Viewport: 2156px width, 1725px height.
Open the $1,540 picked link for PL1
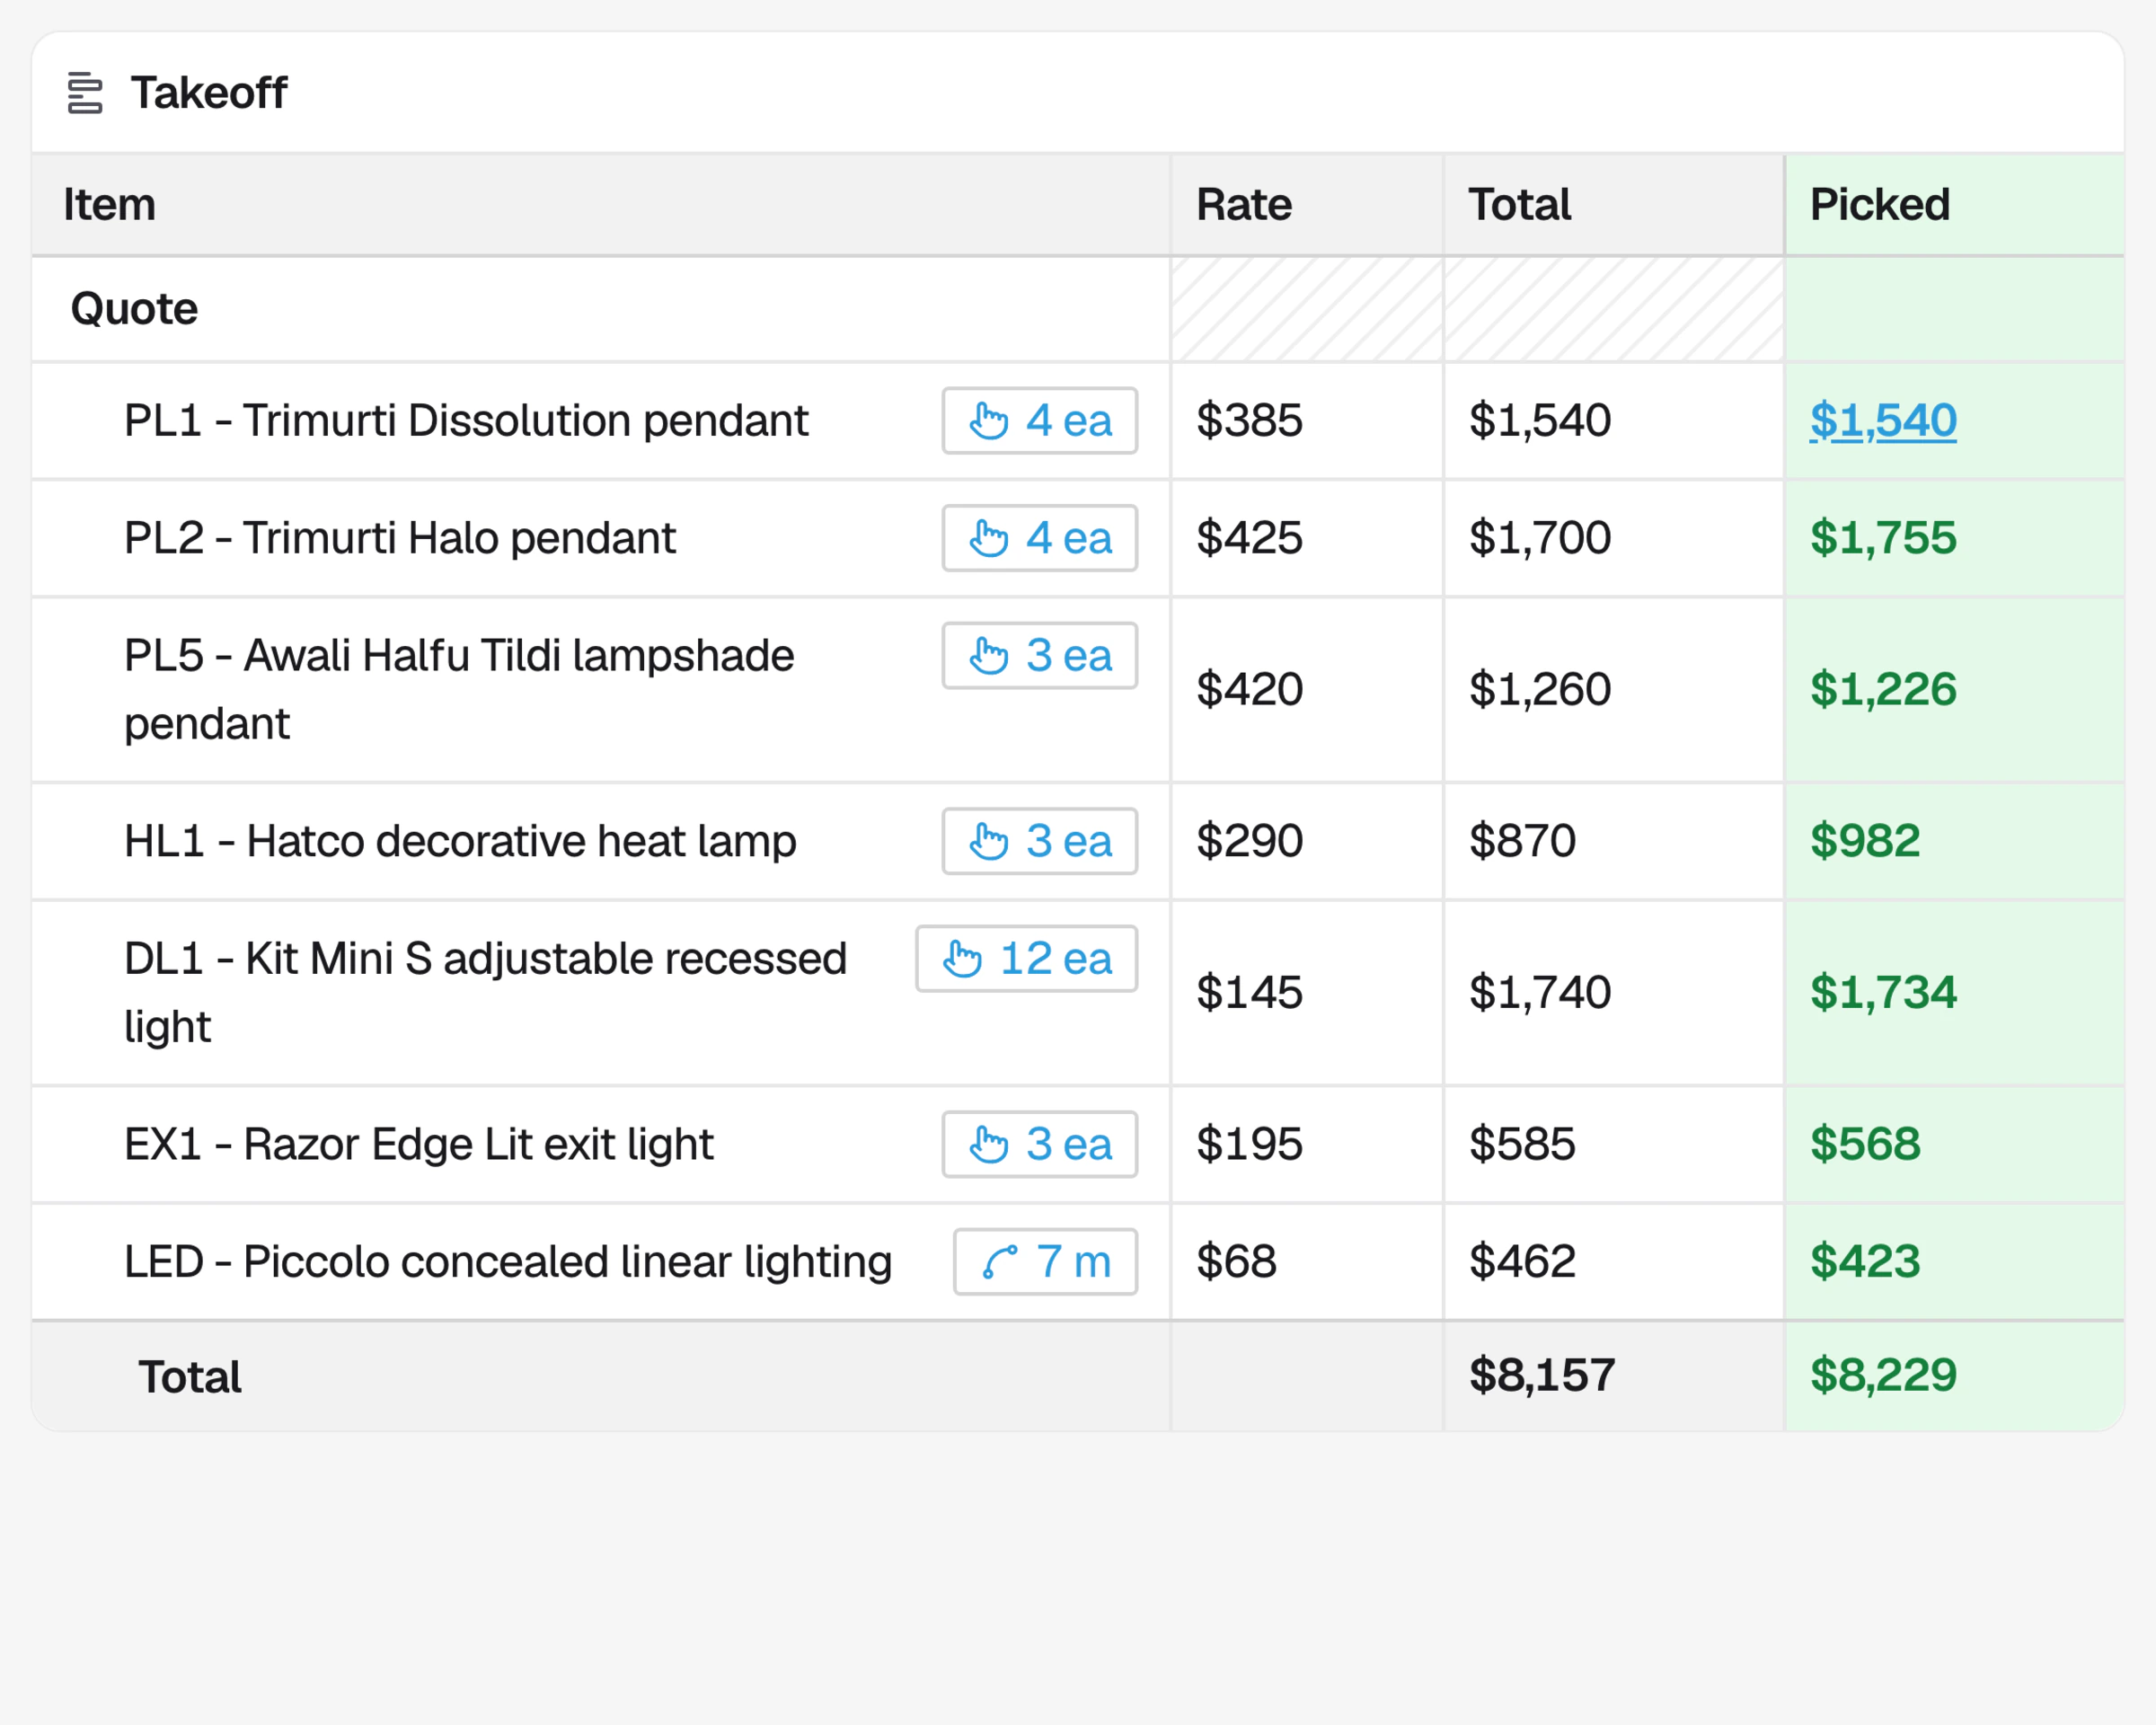[x=1883, y=421]
